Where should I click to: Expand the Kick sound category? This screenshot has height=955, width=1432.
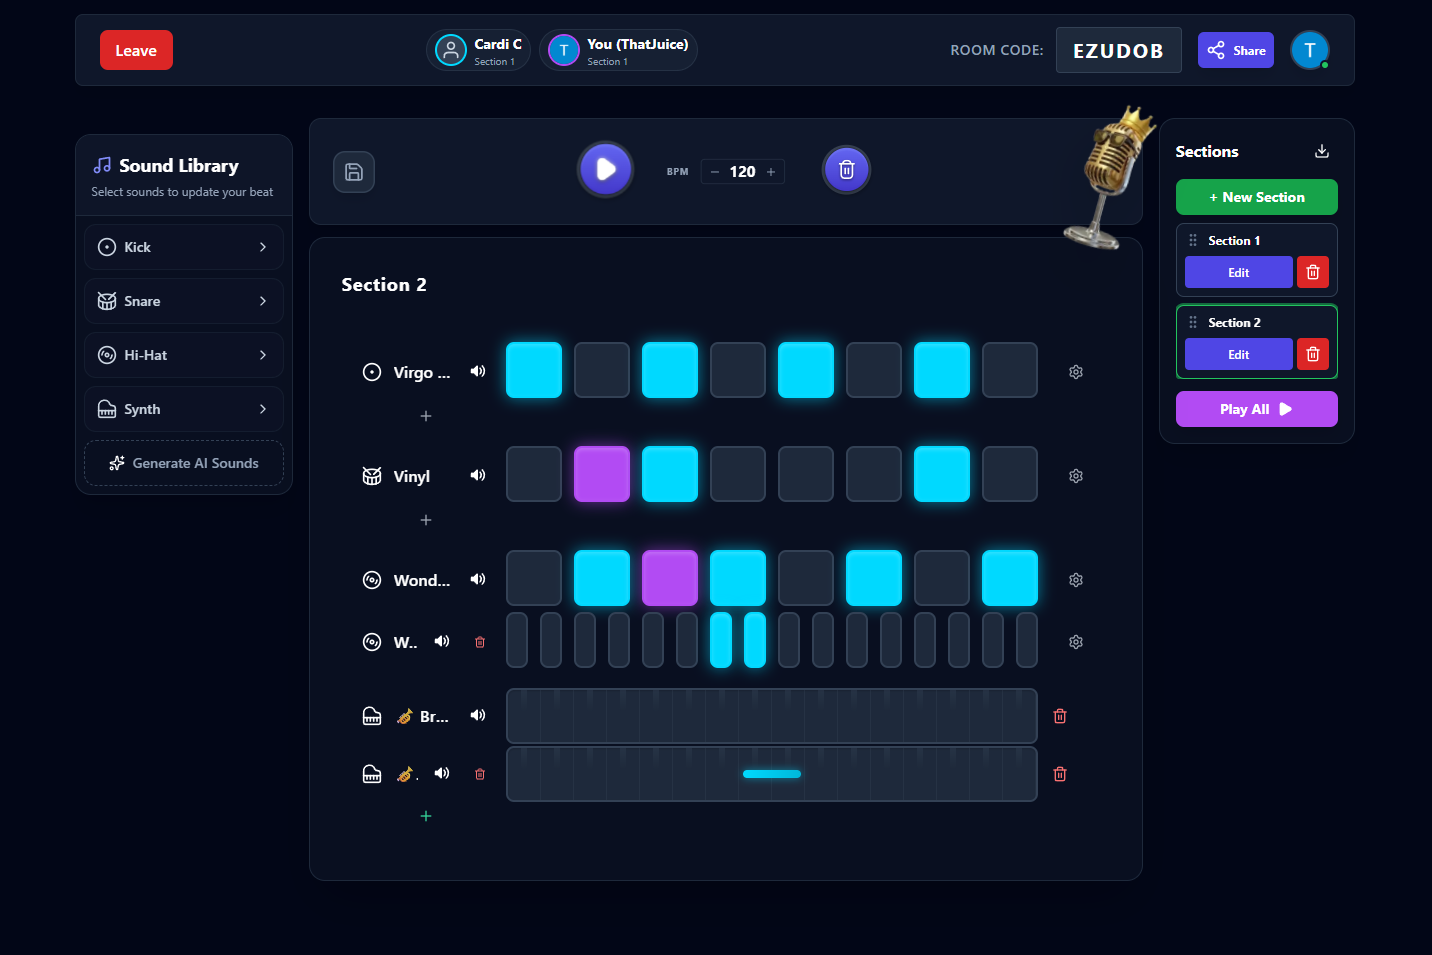[x=183, y=246]
